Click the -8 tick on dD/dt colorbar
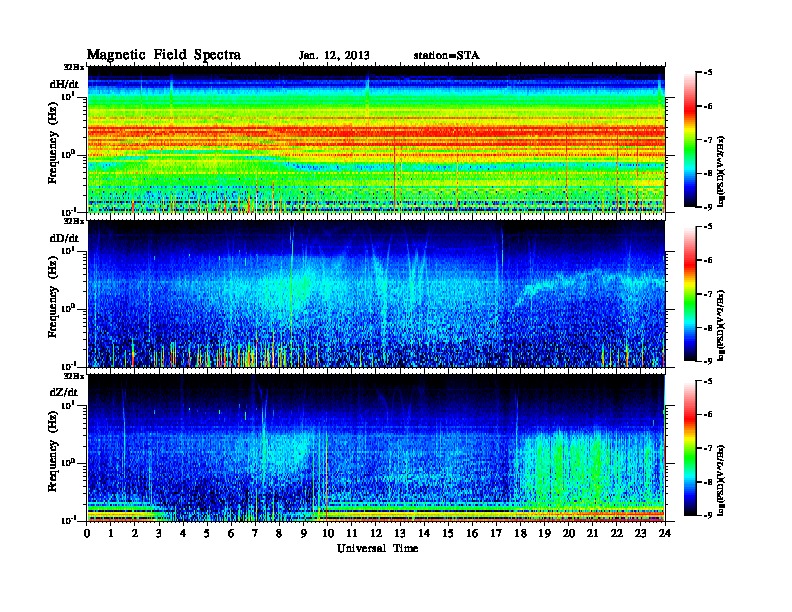Image resolution: width=792 pixels, height=612 pixels. [x=707, y=327]
